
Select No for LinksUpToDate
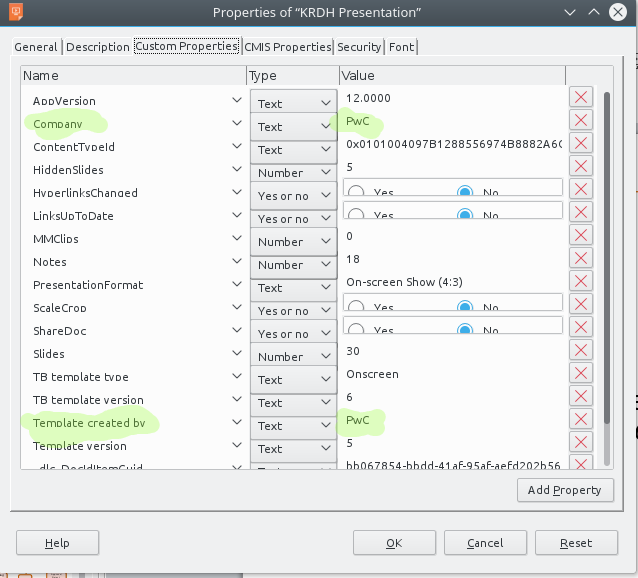coord(465,214)
